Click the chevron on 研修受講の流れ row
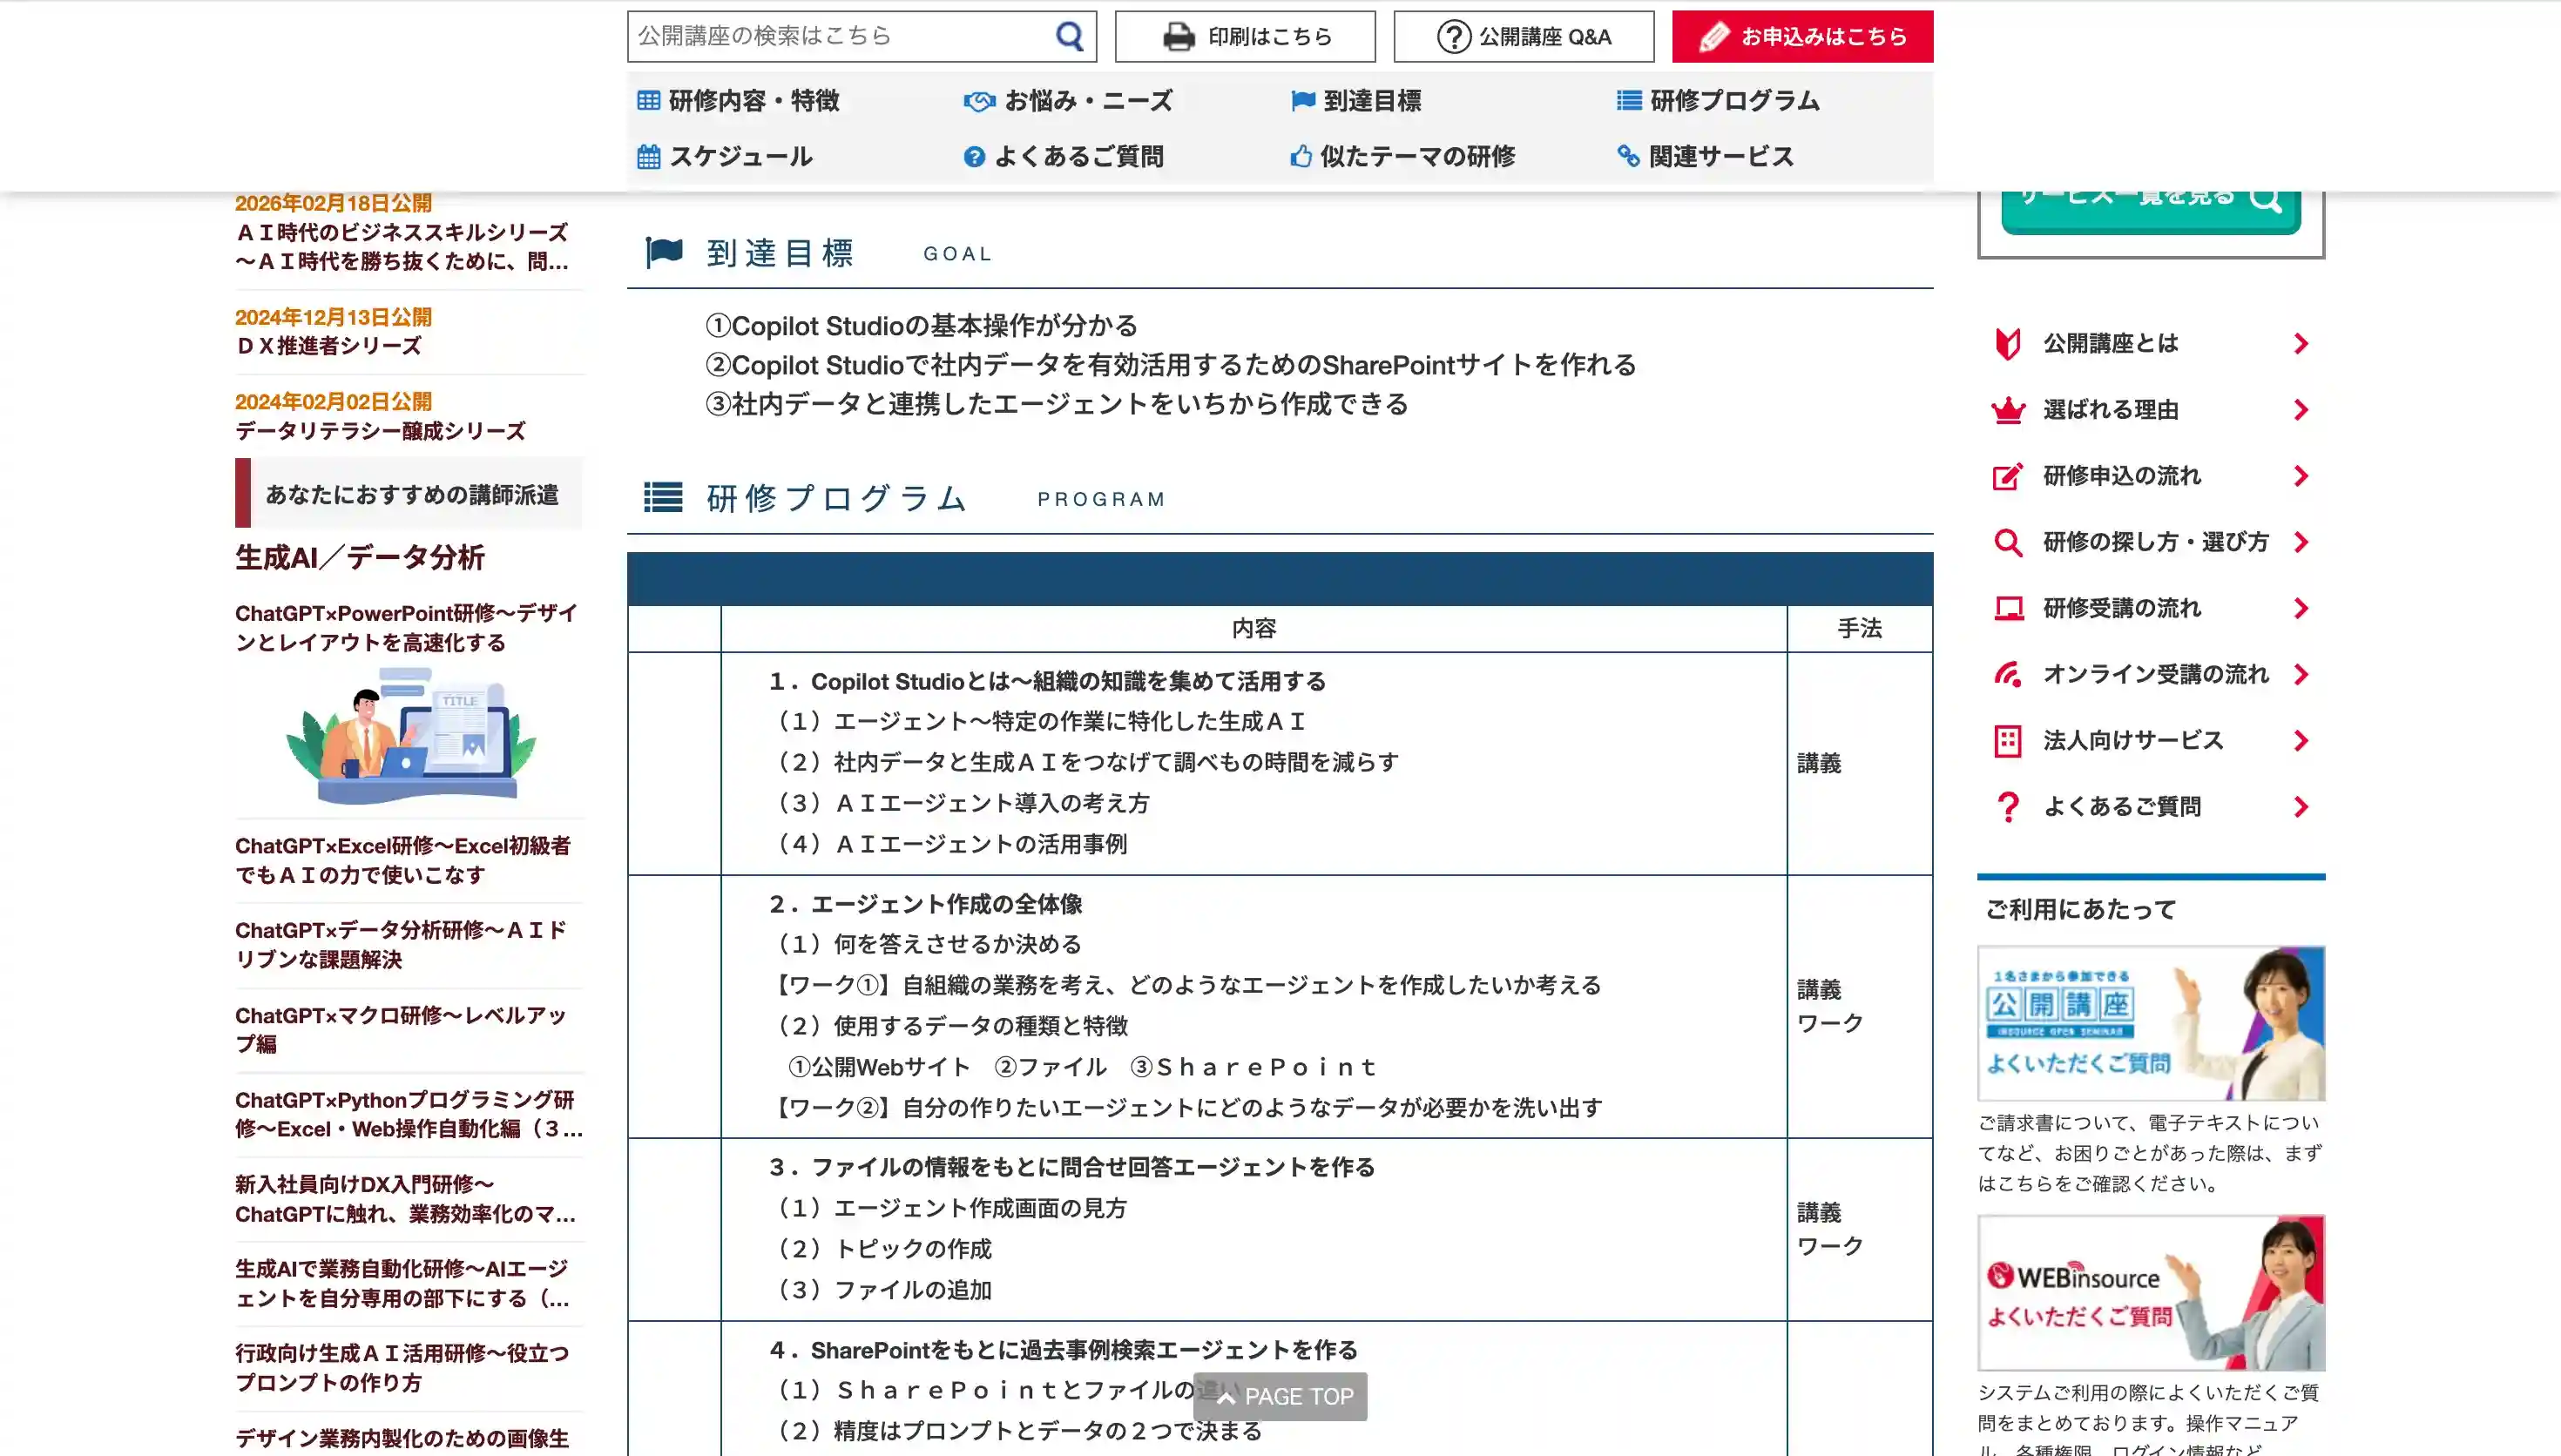The height and width of the screenshot is (1456, 2561). pyautogui.click(x=2301, y=608)
